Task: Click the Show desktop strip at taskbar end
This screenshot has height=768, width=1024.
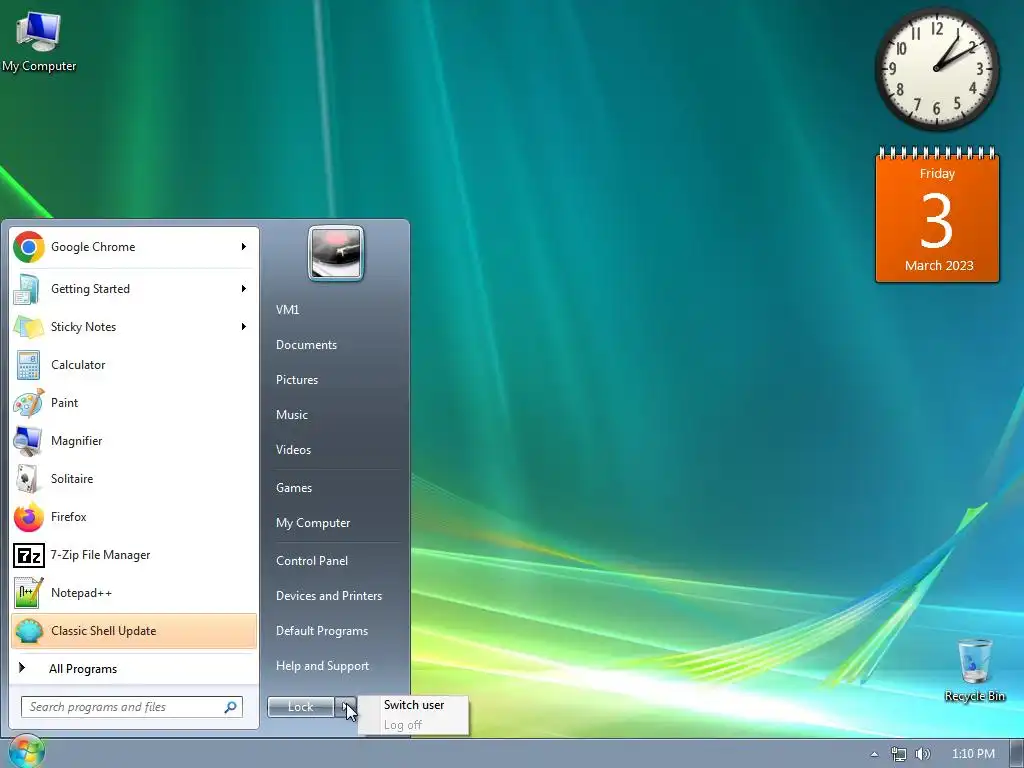Action: click(x=1017, y=754)
